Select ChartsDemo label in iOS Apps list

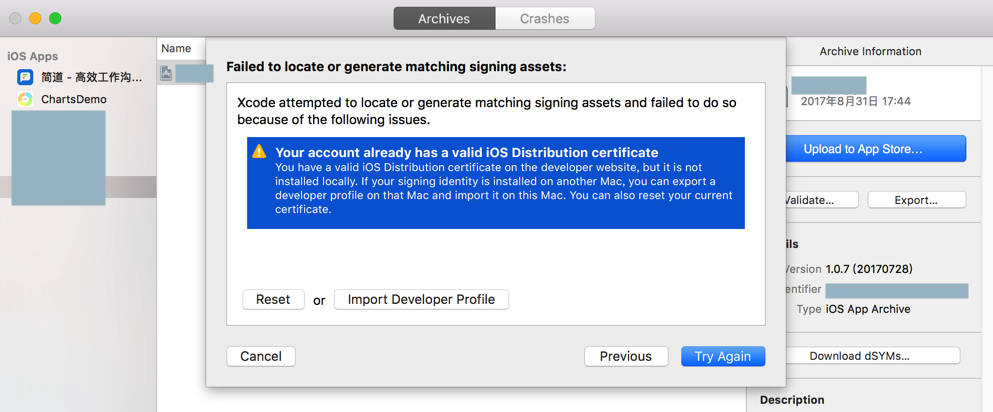coord(74,99)
